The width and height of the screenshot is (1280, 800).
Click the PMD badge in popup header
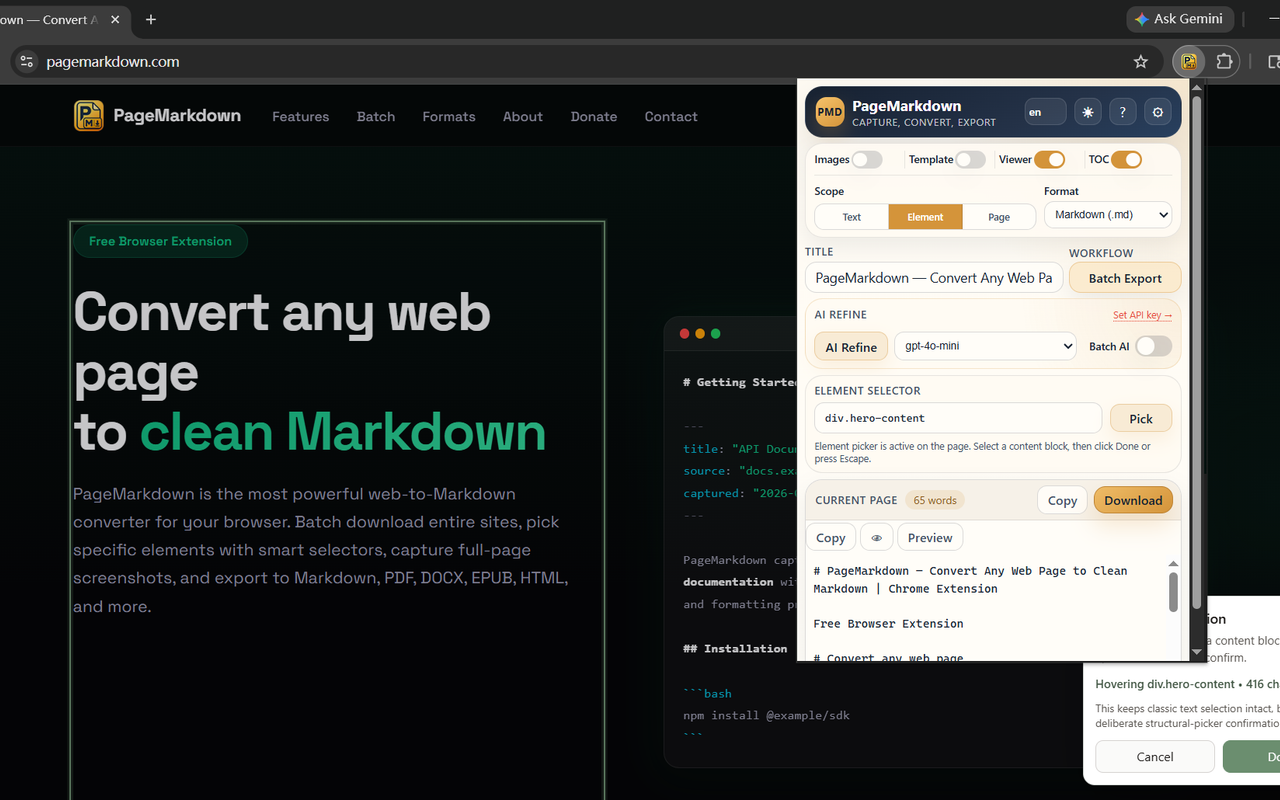pyautogui.click(x=830, y=112)
